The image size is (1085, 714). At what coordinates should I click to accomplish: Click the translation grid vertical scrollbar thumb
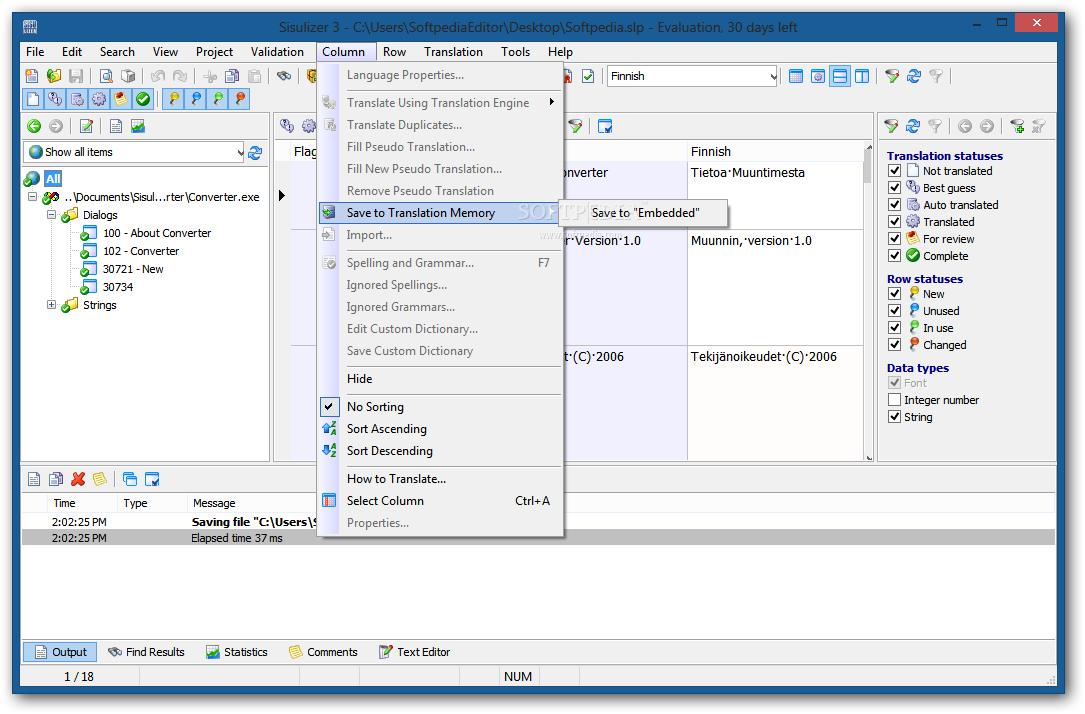click(x=868, y=167)
